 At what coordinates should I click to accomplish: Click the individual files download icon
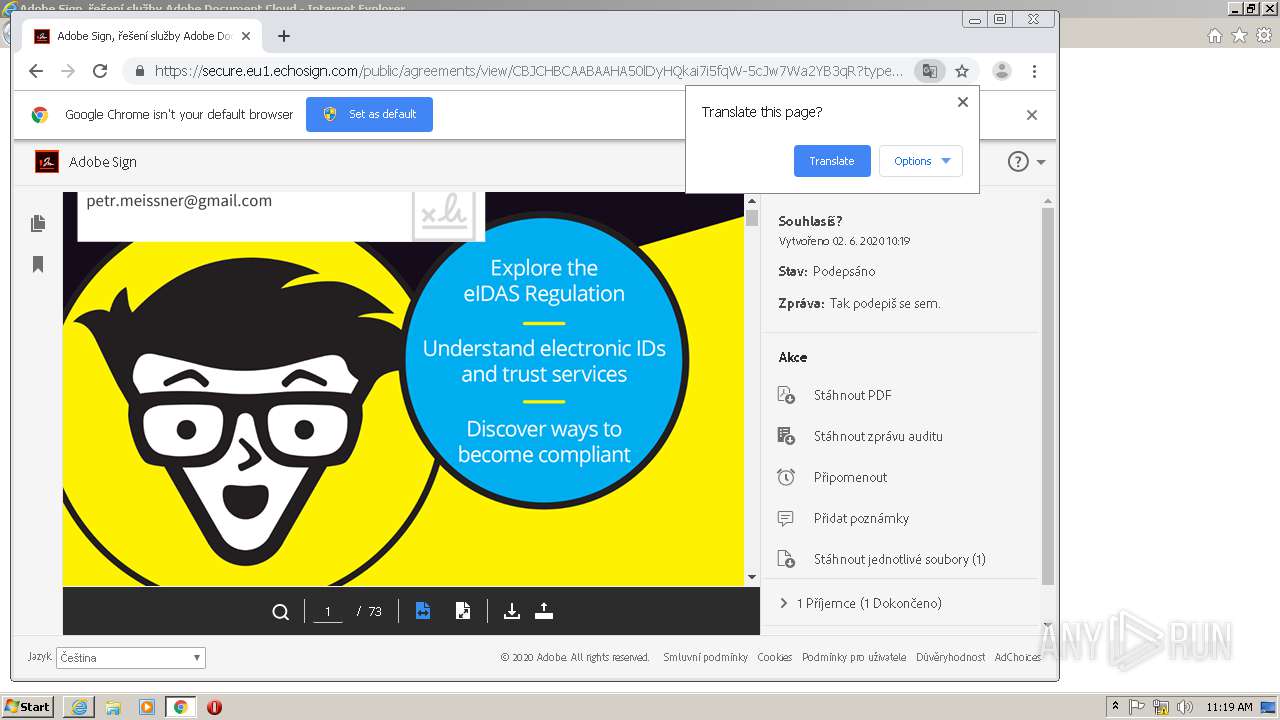[x=786, y=559]
